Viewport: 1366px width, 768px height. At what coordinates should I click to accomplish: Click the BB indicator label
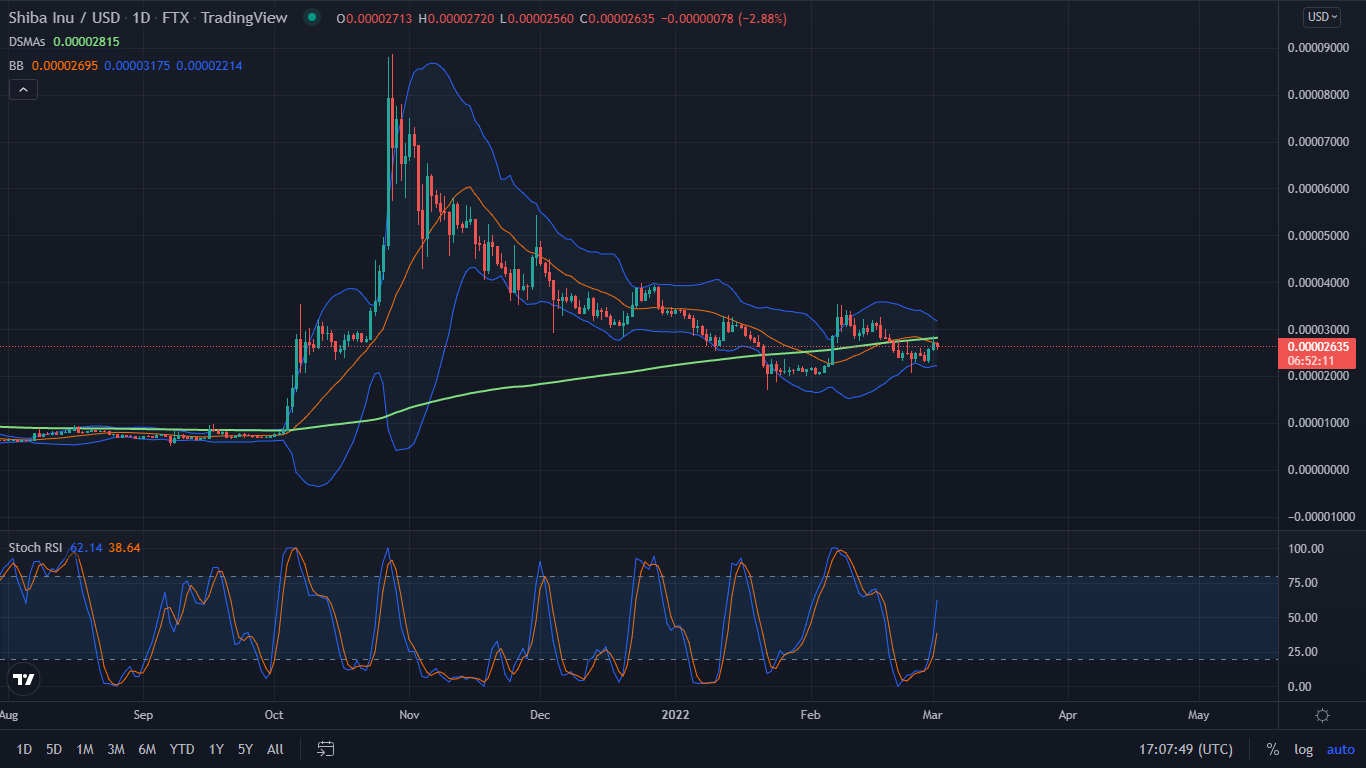(x=17, y=65)
